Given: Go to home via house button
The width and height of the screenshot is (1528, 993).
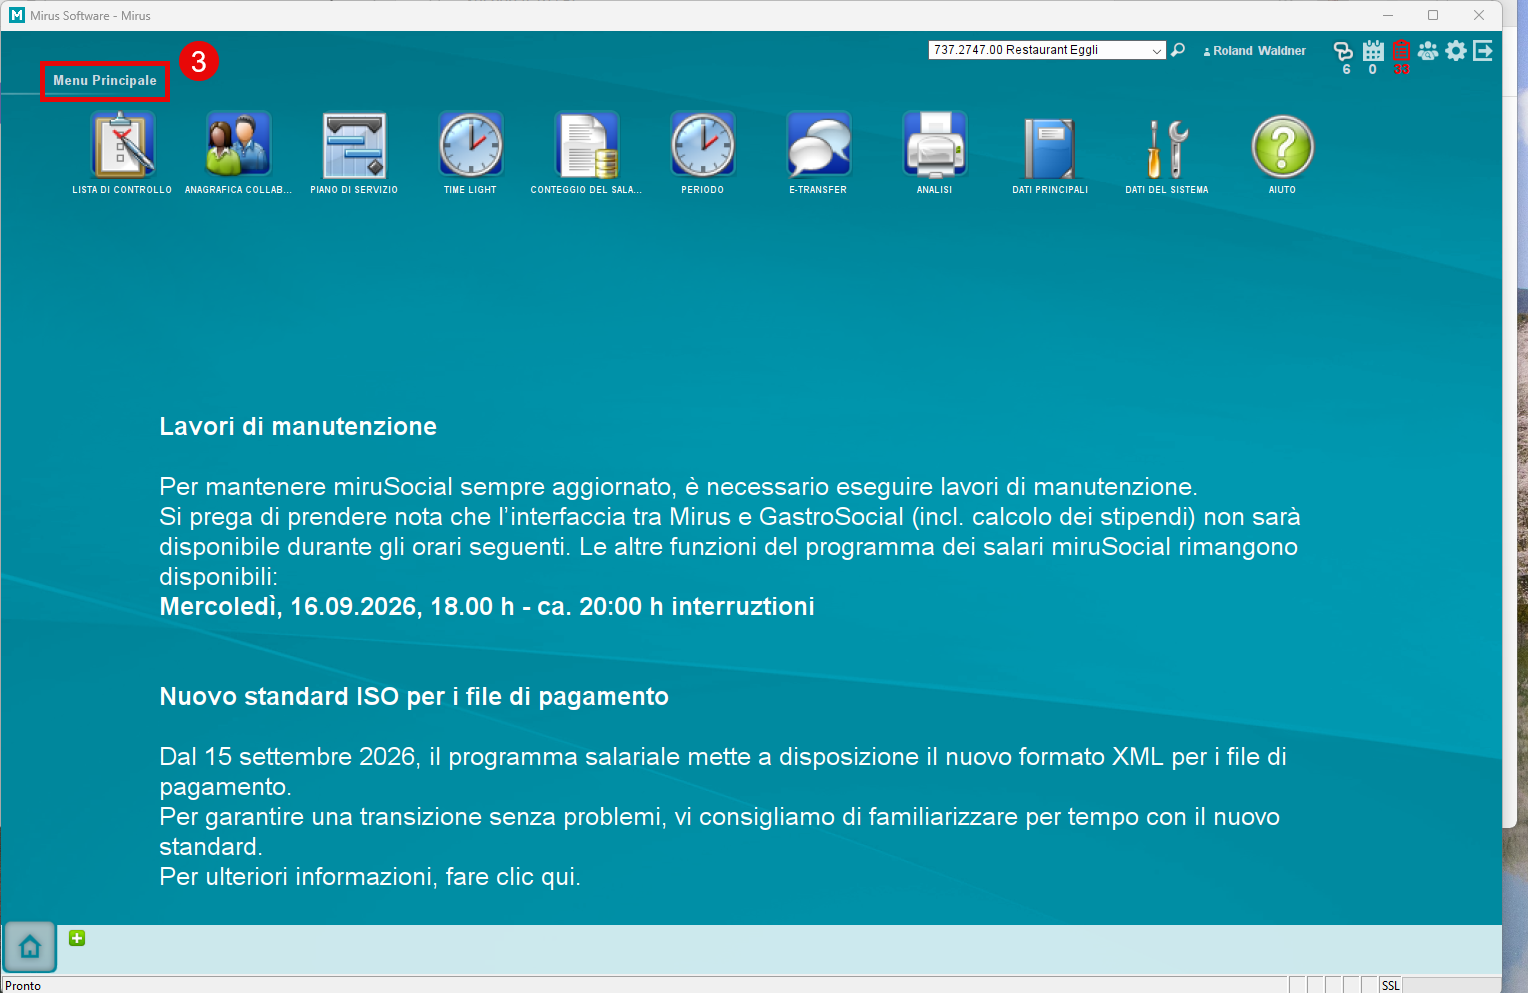Looking at the screenshot, I should (x=30, y=946).
